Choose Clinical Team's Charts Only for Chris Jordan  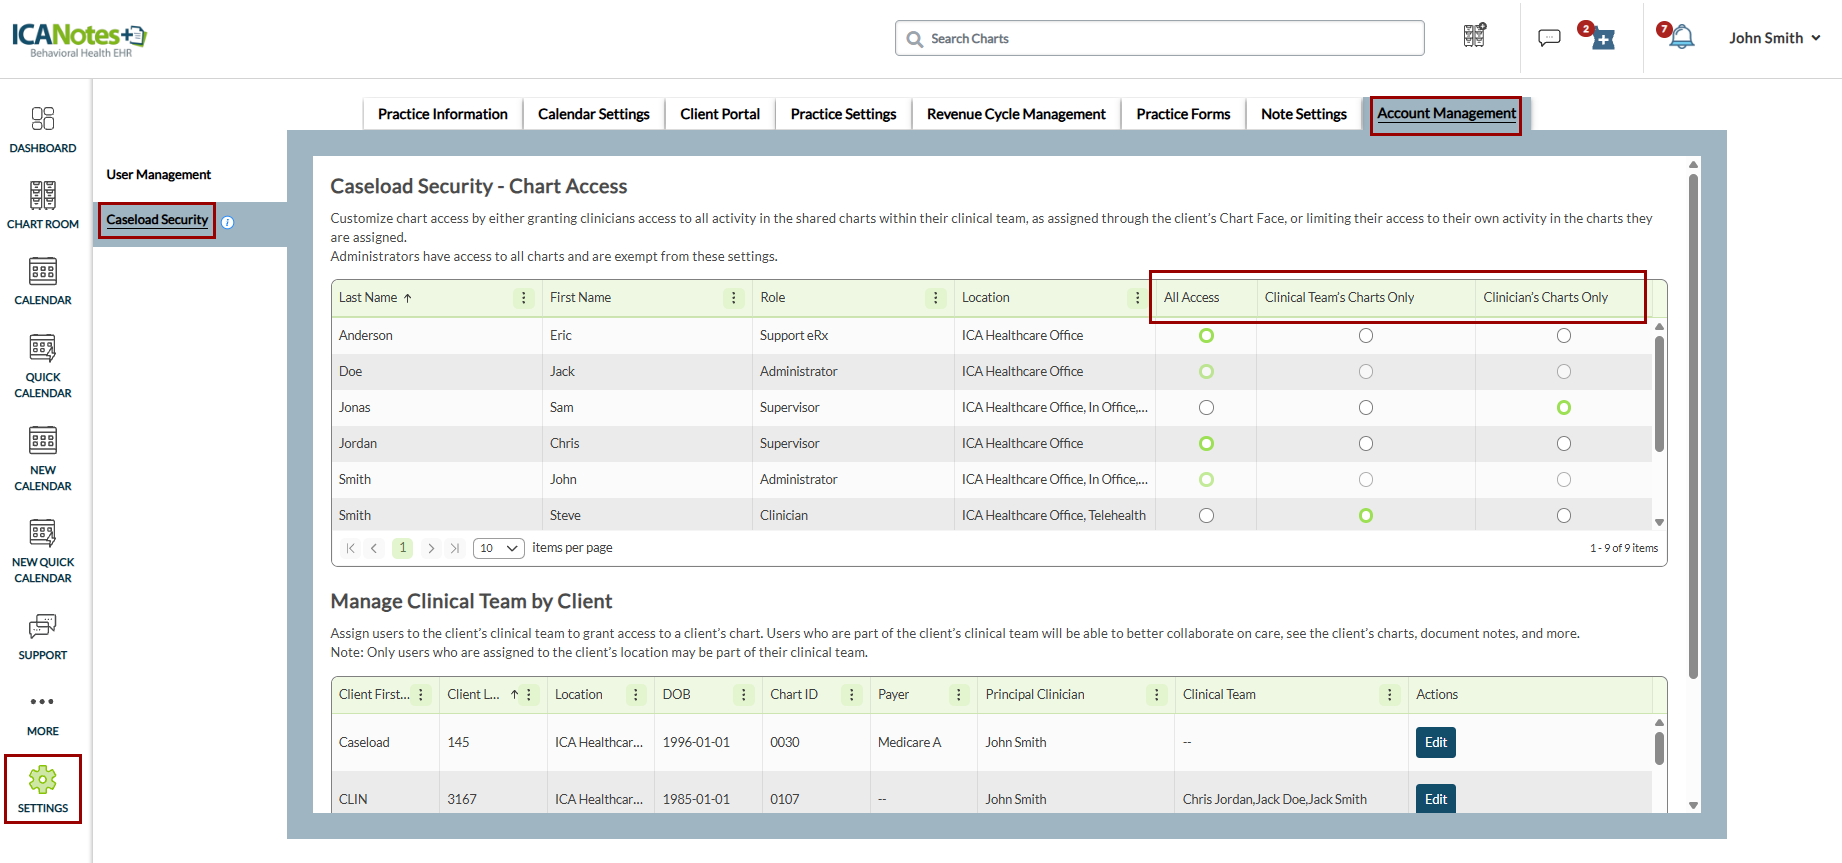tap(1365, 444)
